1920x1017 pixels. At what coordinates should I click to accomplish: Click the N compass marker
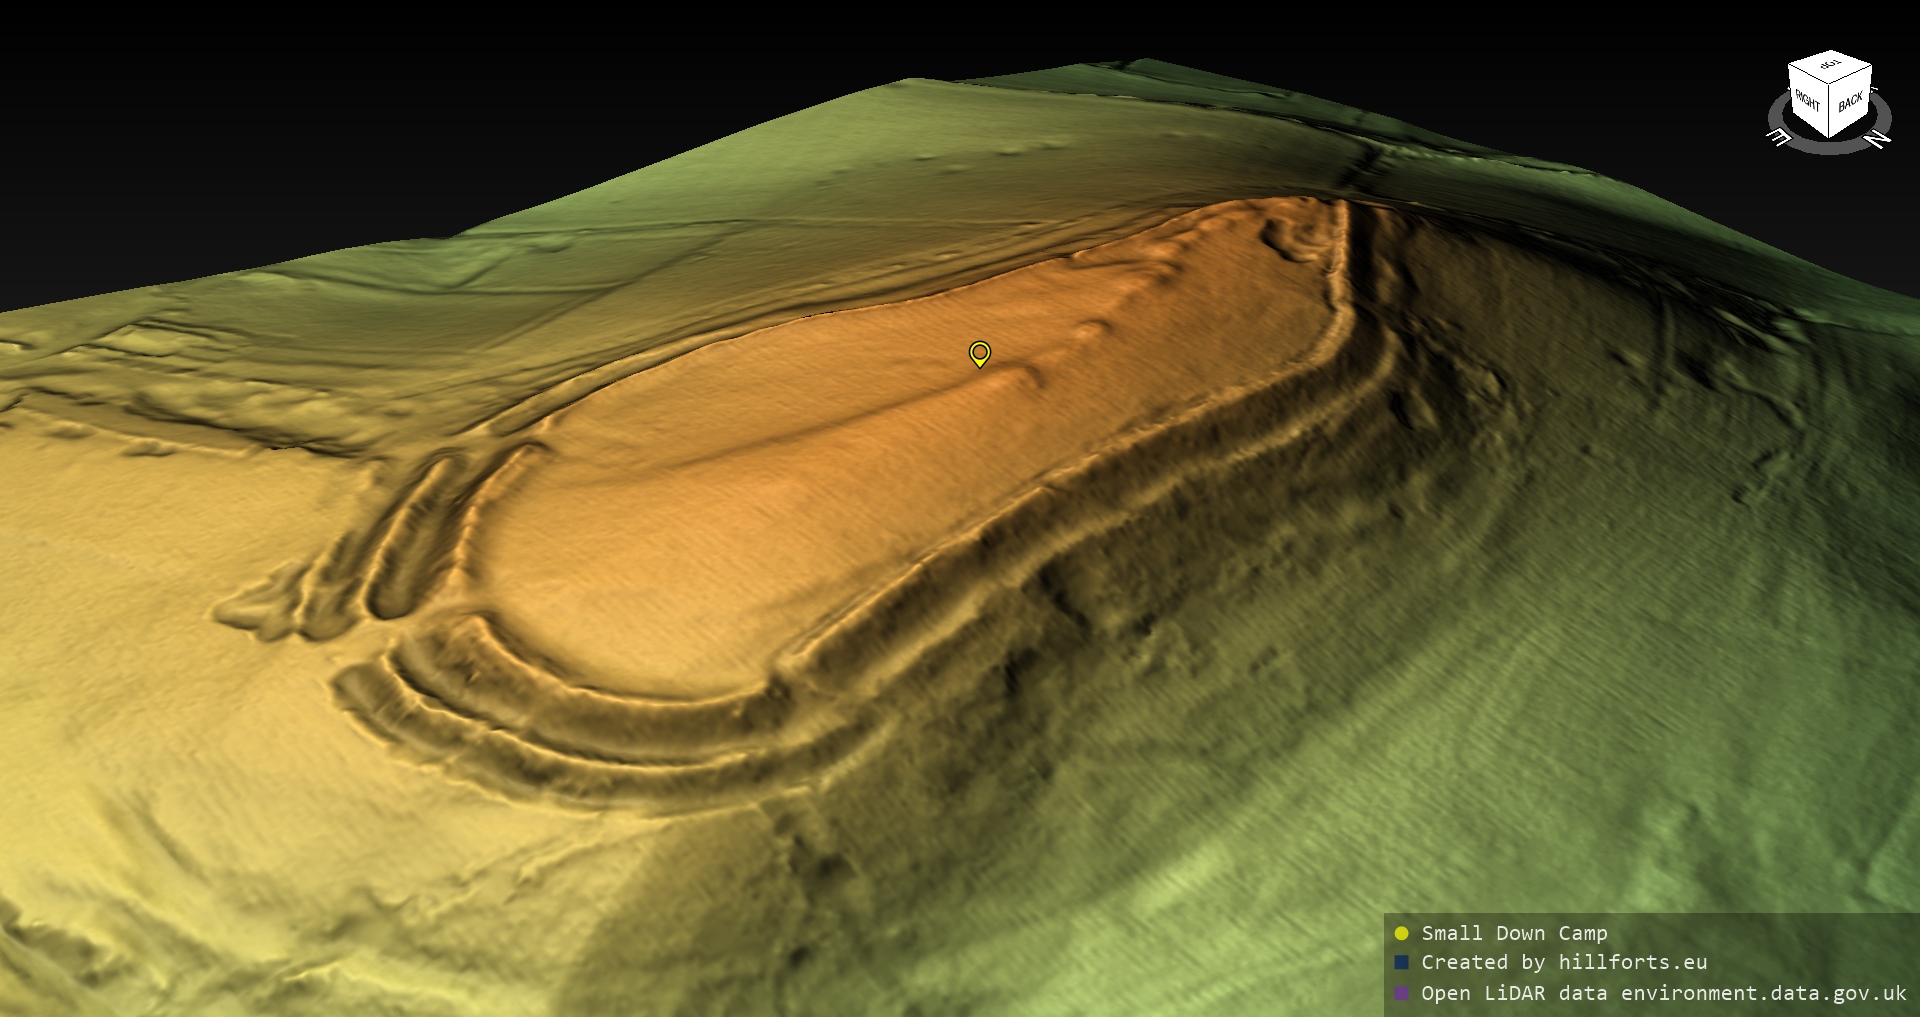coord(1879,138)
